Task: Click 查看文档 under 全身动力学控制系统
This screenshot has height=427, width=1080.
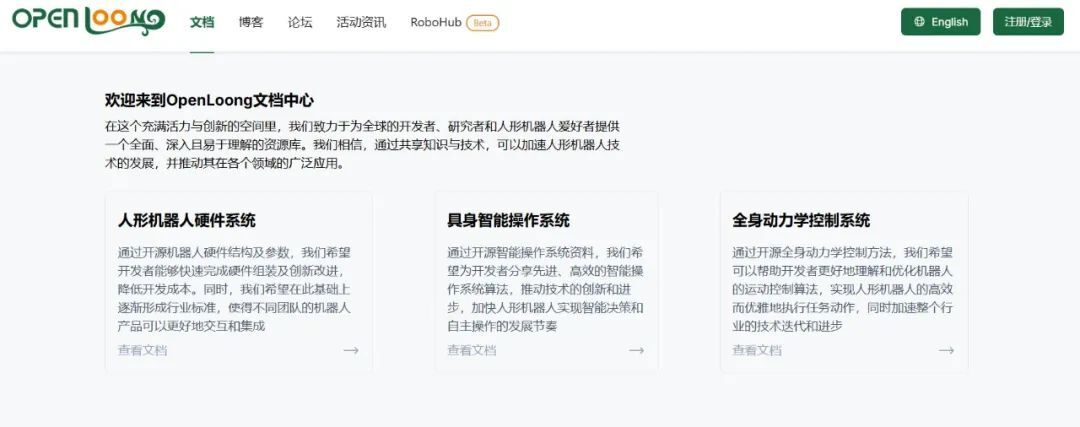Action: coord(757,350)
